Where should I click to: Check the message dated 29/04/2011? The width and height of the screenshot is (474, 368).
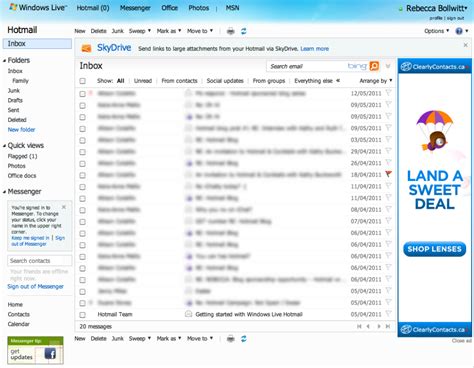coord(83,152)
